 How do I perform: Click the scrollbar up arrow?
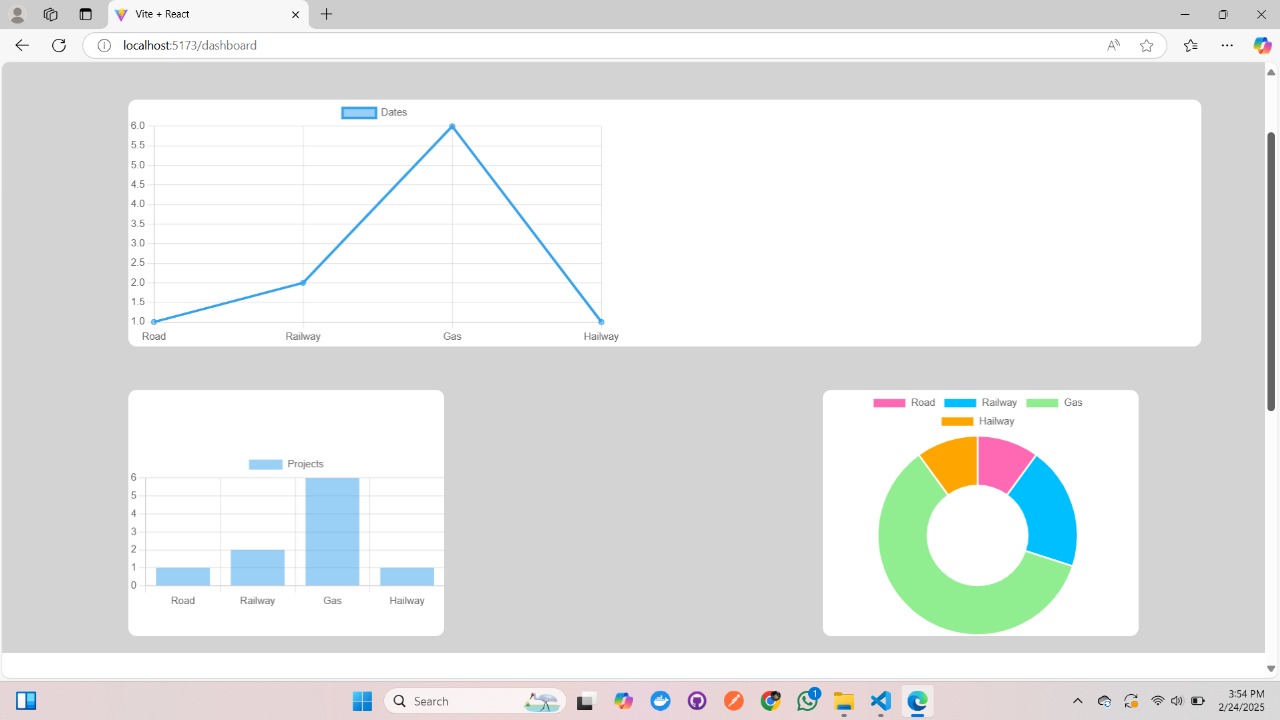tap(1271, 72)
